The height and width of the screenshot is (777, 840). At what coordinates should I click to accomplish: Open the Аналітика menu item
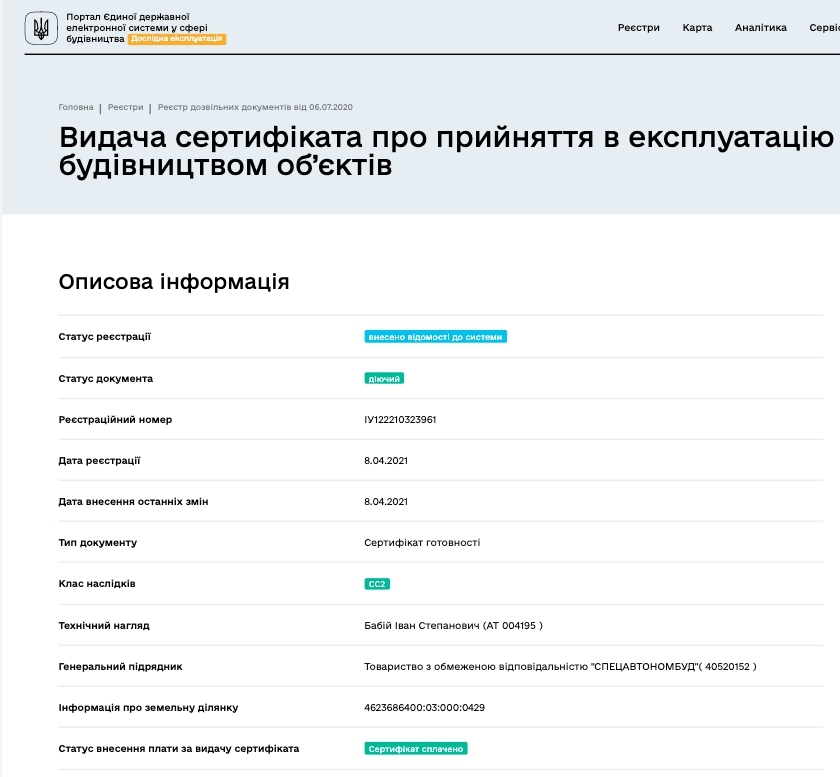[761, 28]
